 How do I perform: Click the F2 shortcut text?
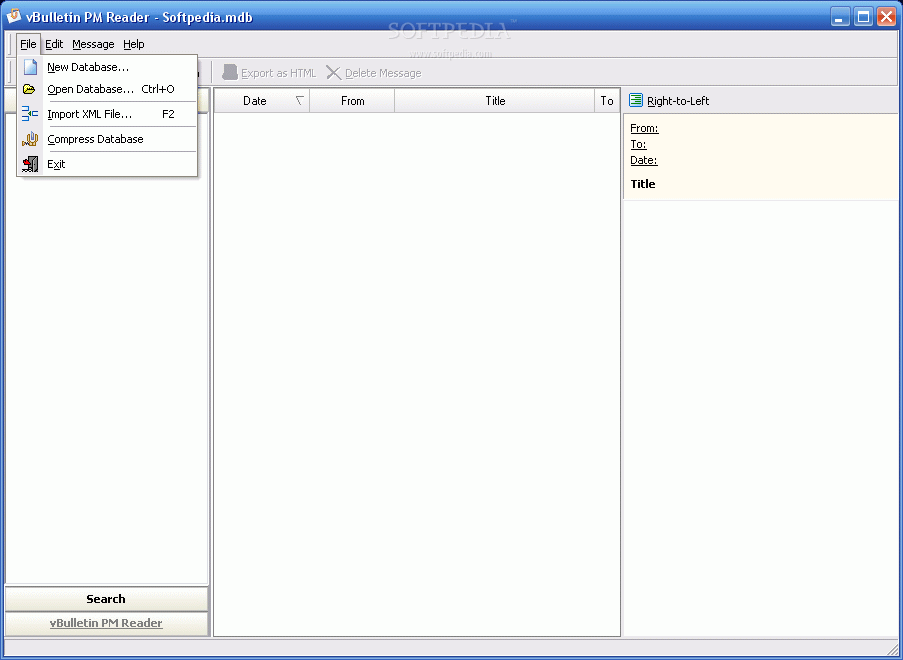[168, 114]
